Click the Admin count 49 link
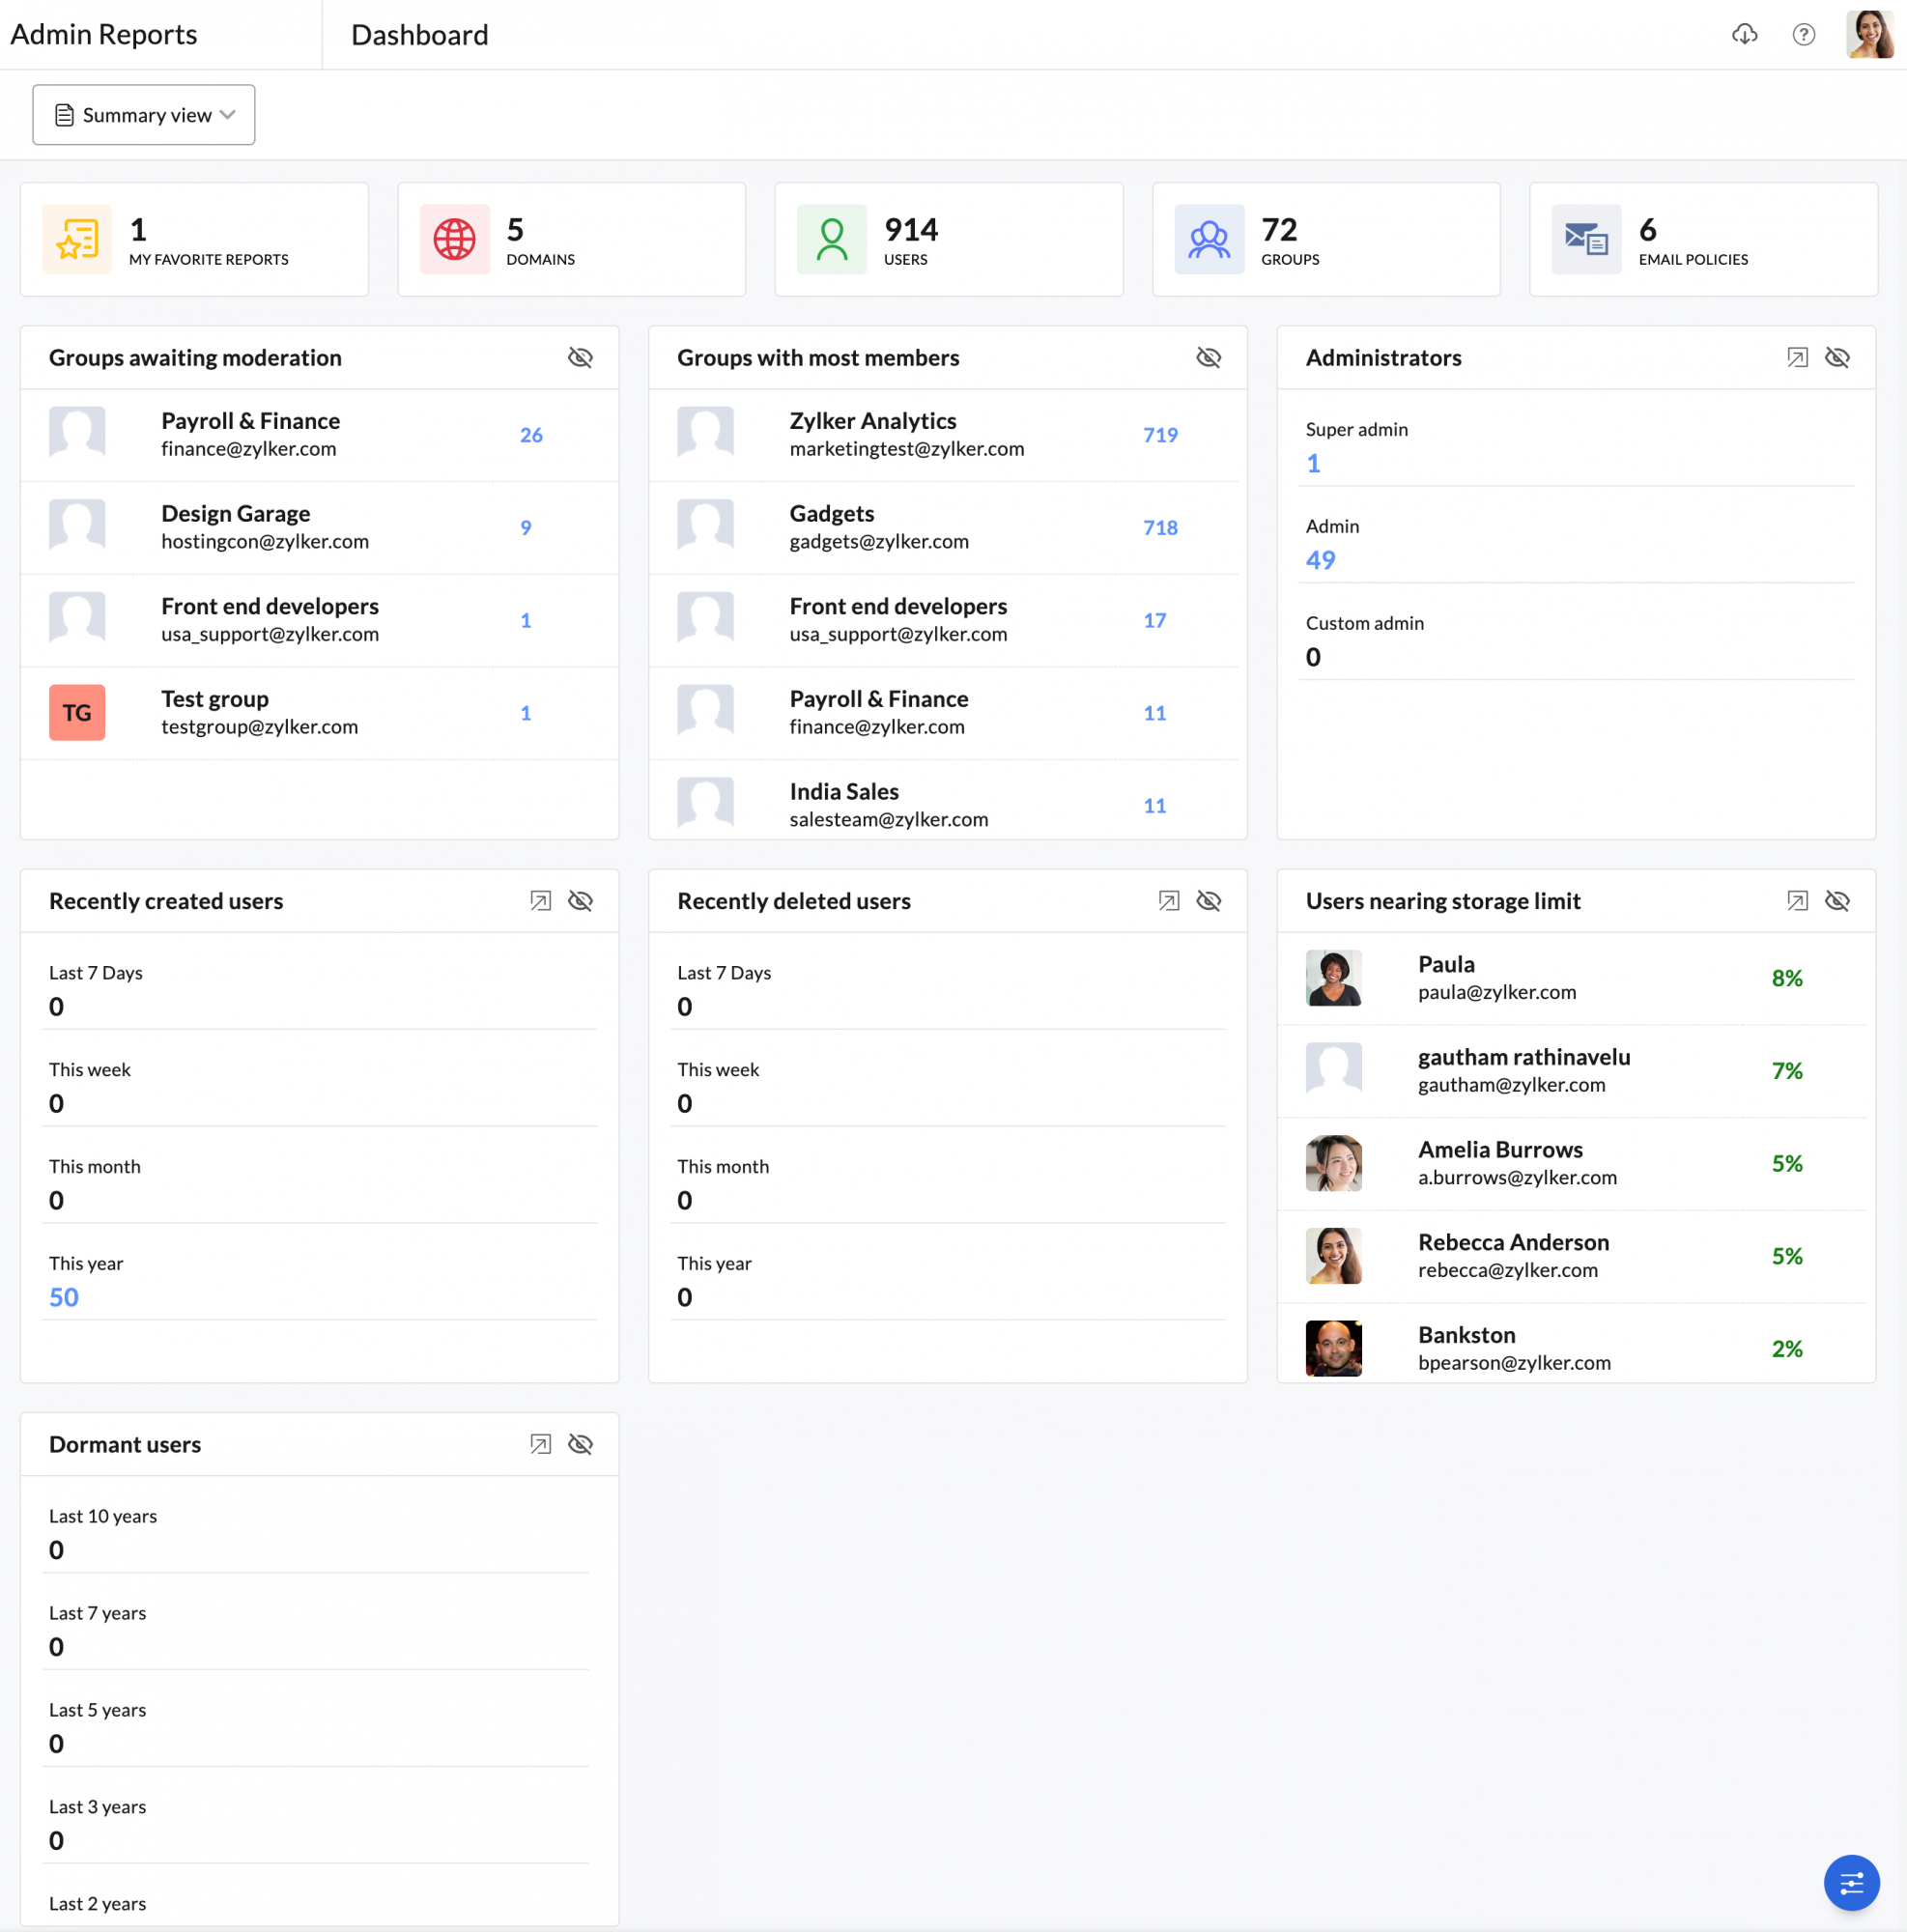Image resolution: width=1907 pixels, height=1932 pixels. point(1320,560)
